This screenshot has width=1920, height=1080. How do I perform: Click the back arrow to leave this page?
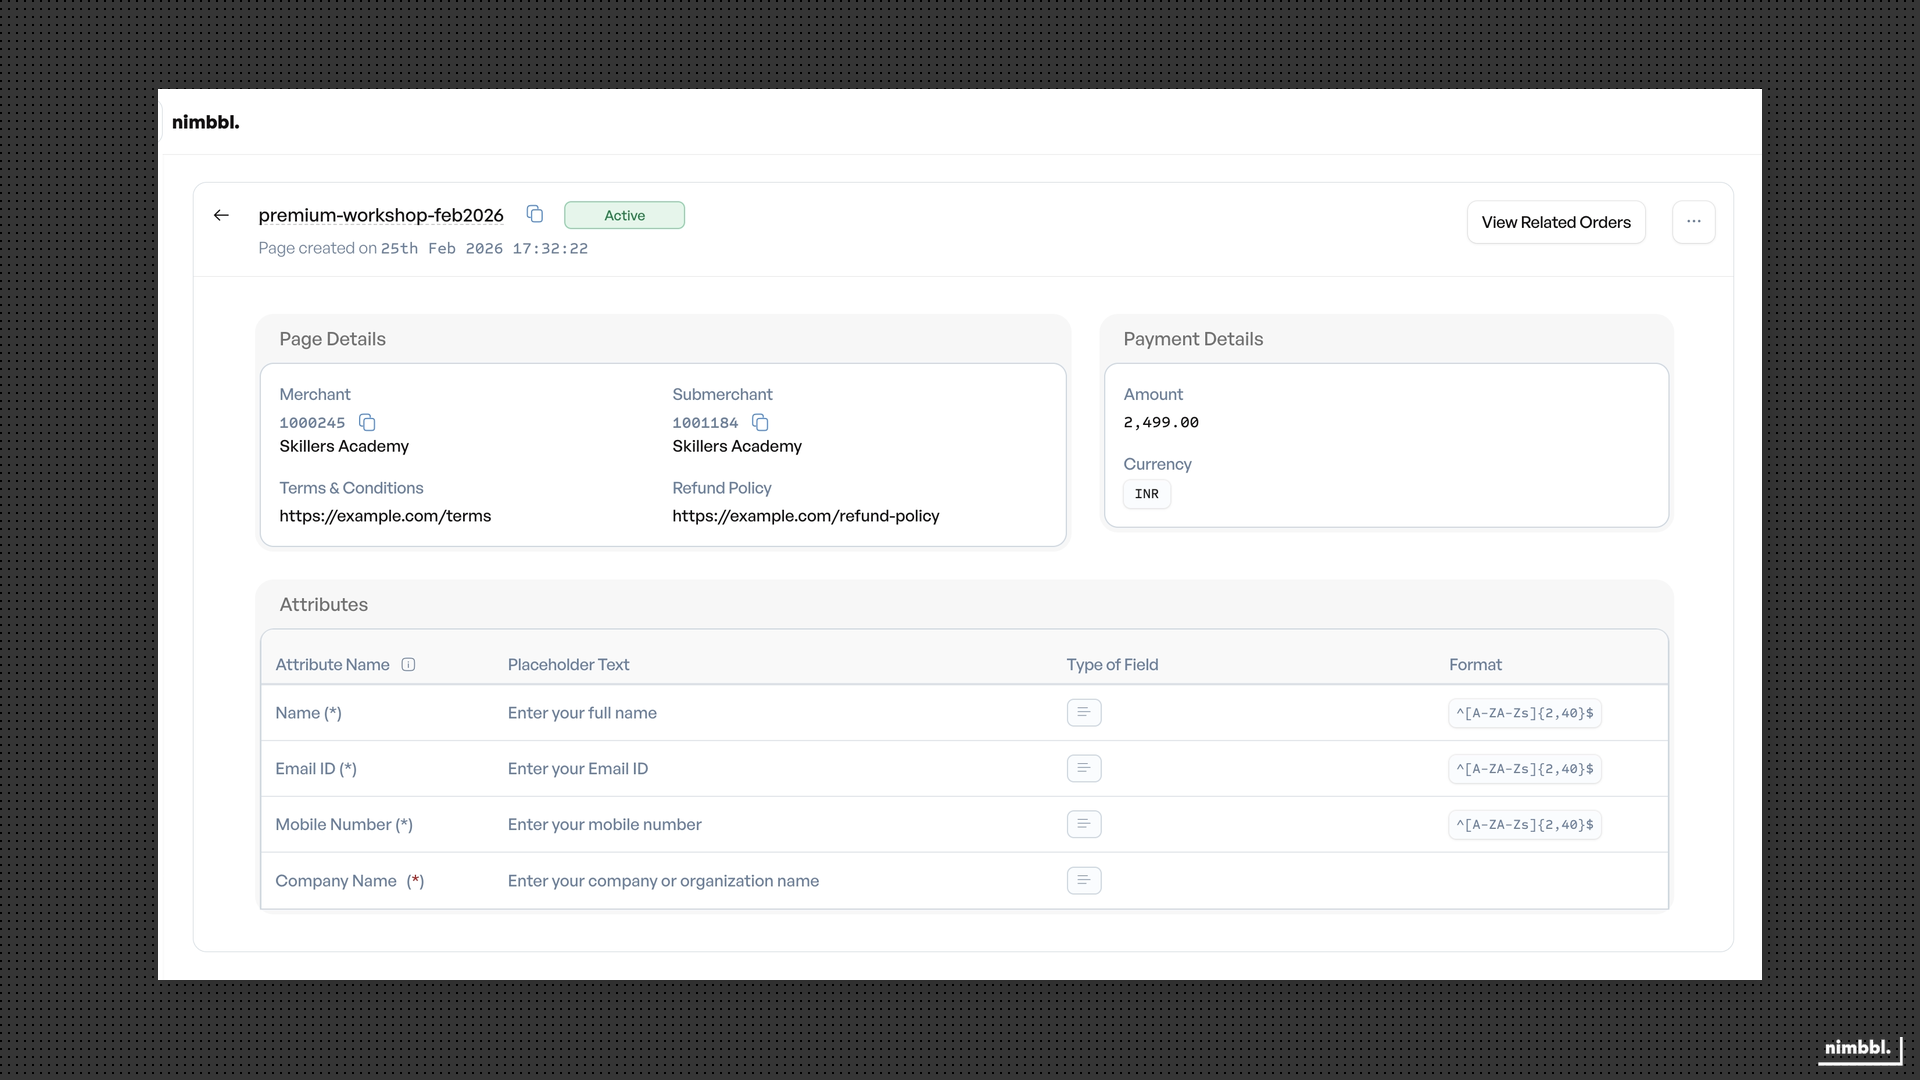(221, 215)
